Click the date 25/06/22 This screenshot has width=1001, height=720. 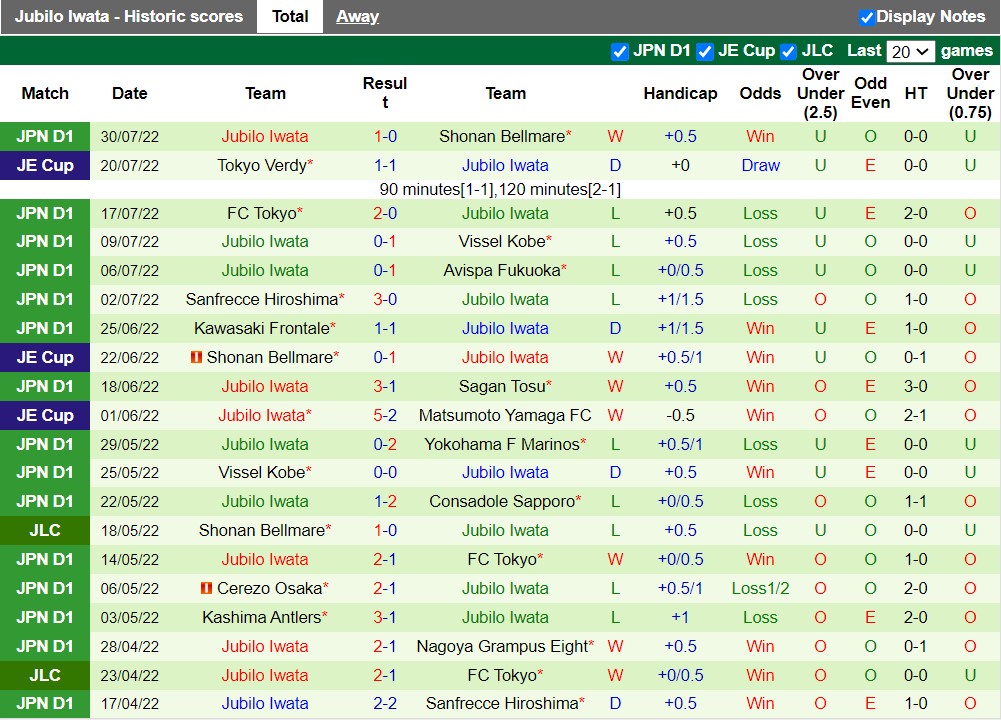130,329
